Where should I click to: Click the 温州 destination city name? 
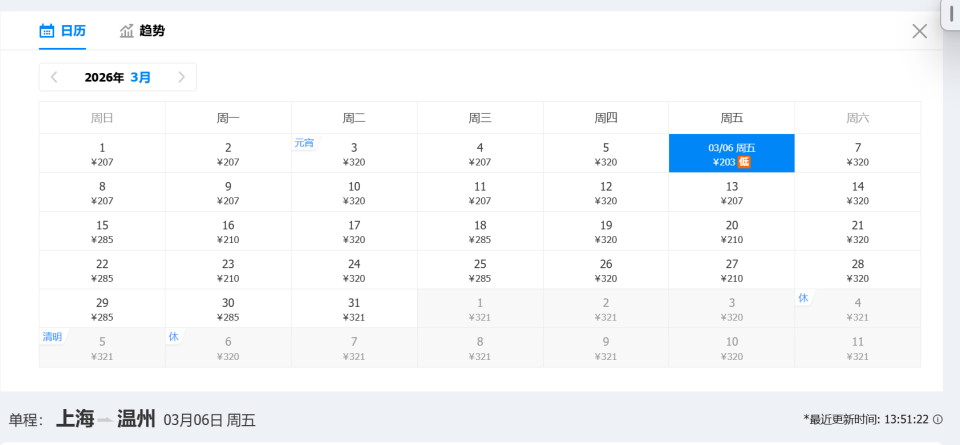(136, 418)
